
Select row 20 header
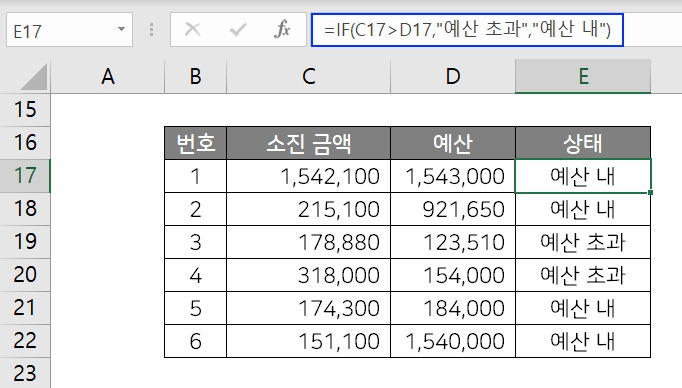point(25,274)
